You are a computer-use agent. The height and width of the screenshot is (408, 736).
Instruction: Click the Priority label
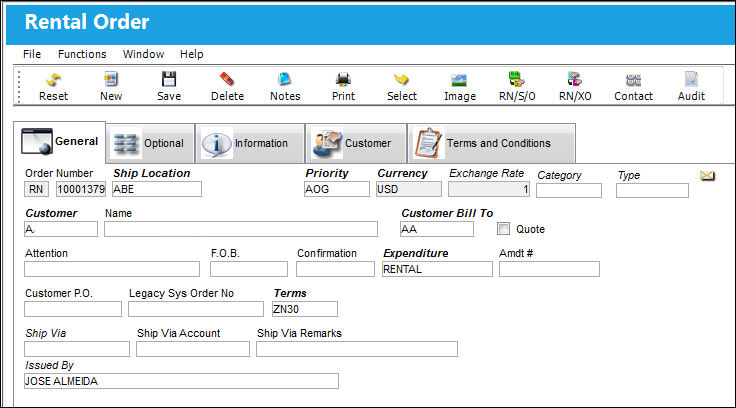327,173
